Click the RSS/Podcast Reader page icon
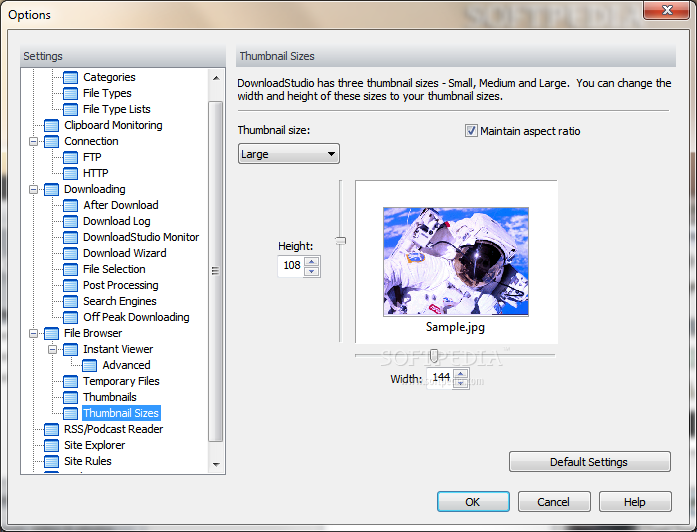This screenshot has width=697, height=532. [51, 429]
